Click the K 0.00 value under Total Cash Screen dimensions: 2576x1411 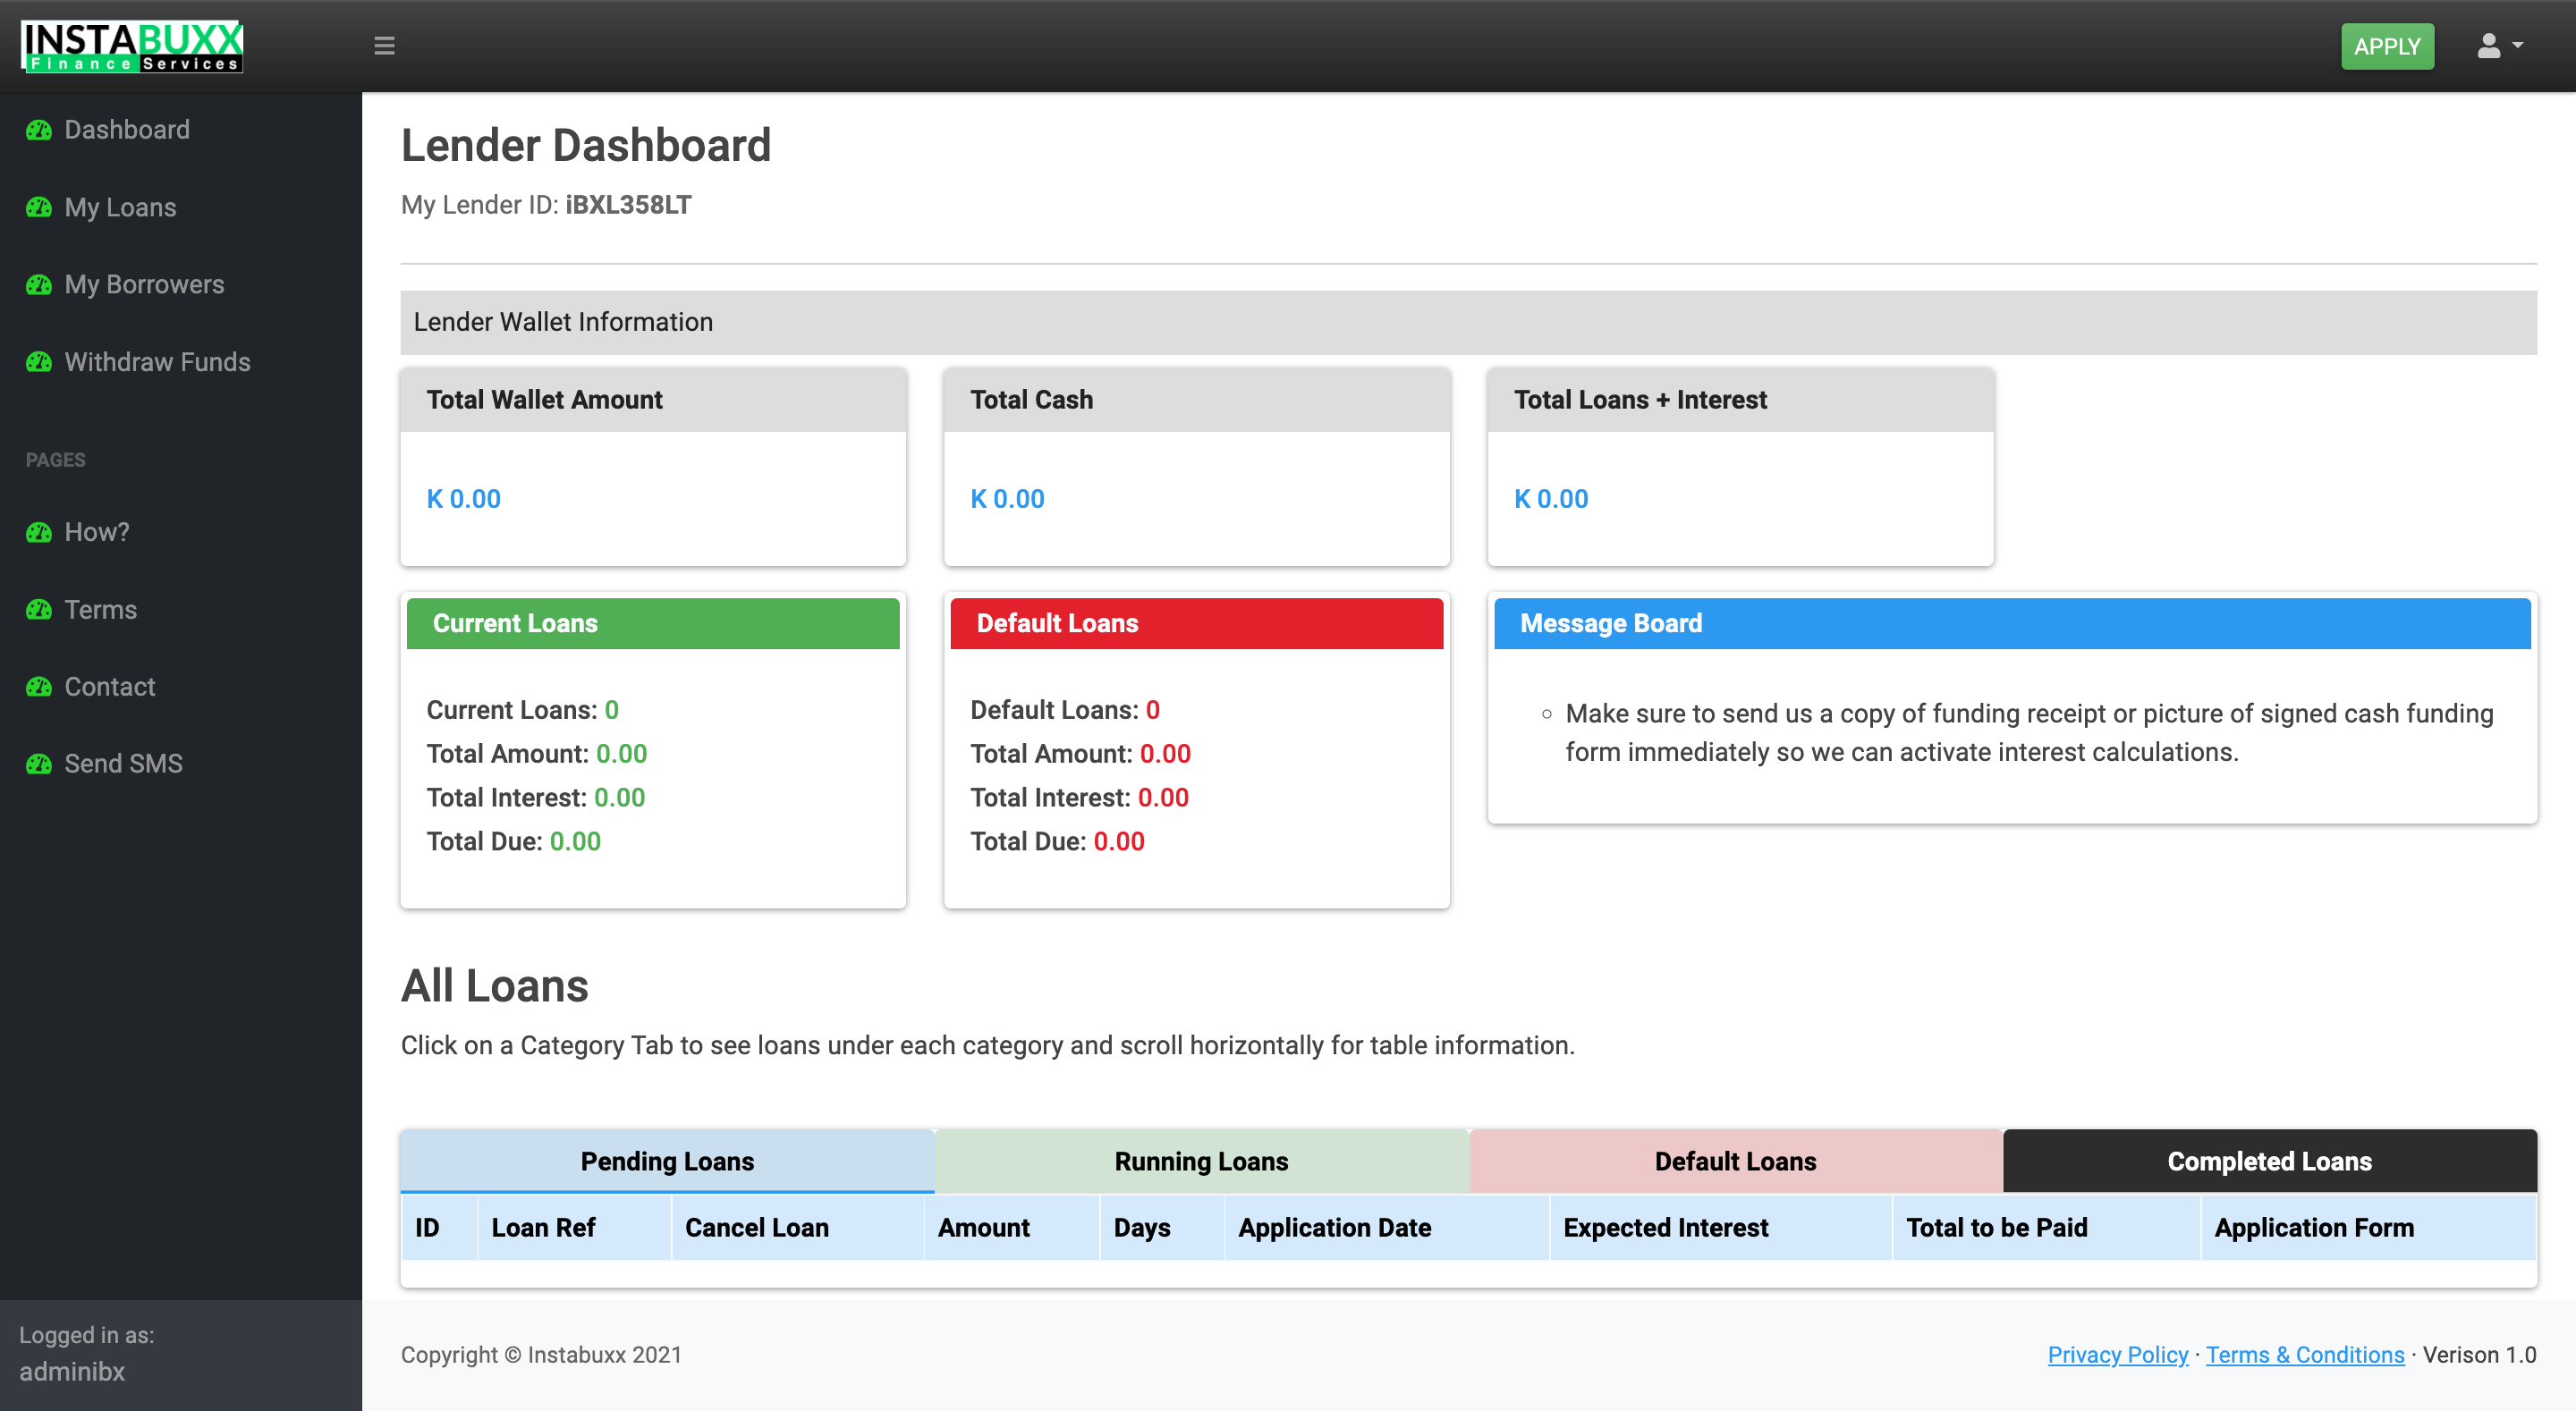1007,499
